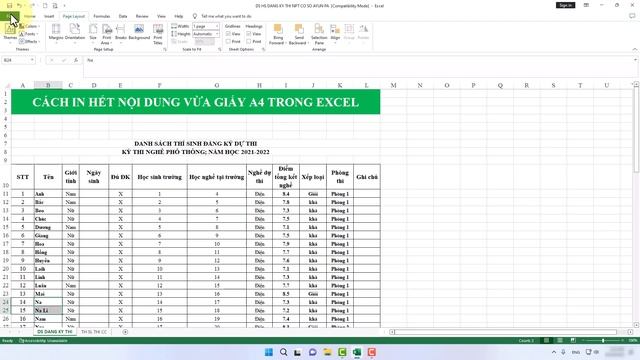The image size is (640, 360).
Task: Click Bring Forward in Arrange group
Action: [278, 33]
